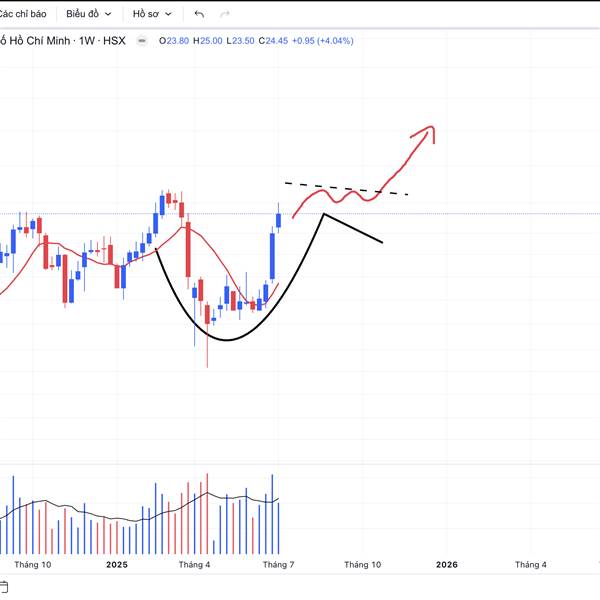This screenshot has width=600, height=600.
Task: Open the Hồ sơ dropdown
Action: (152, 14)
